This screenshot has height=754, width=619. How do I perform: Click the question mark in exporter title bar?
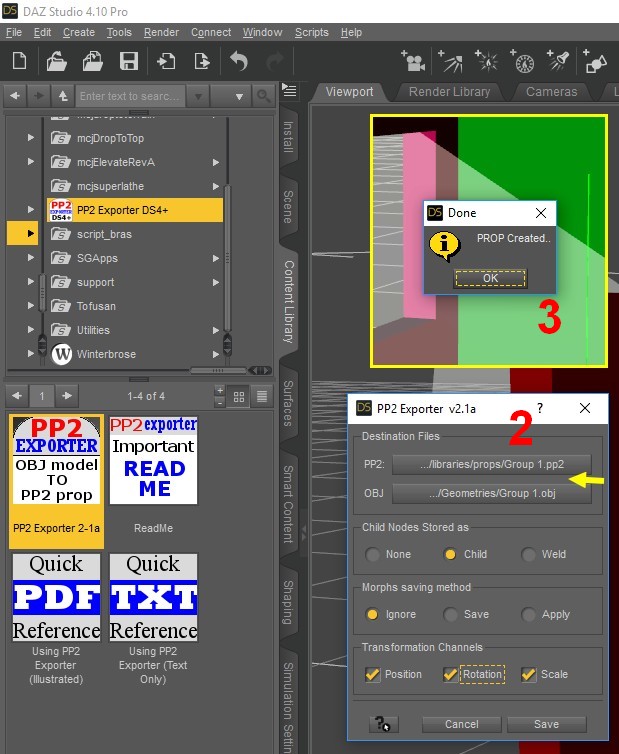click(540, 408)
